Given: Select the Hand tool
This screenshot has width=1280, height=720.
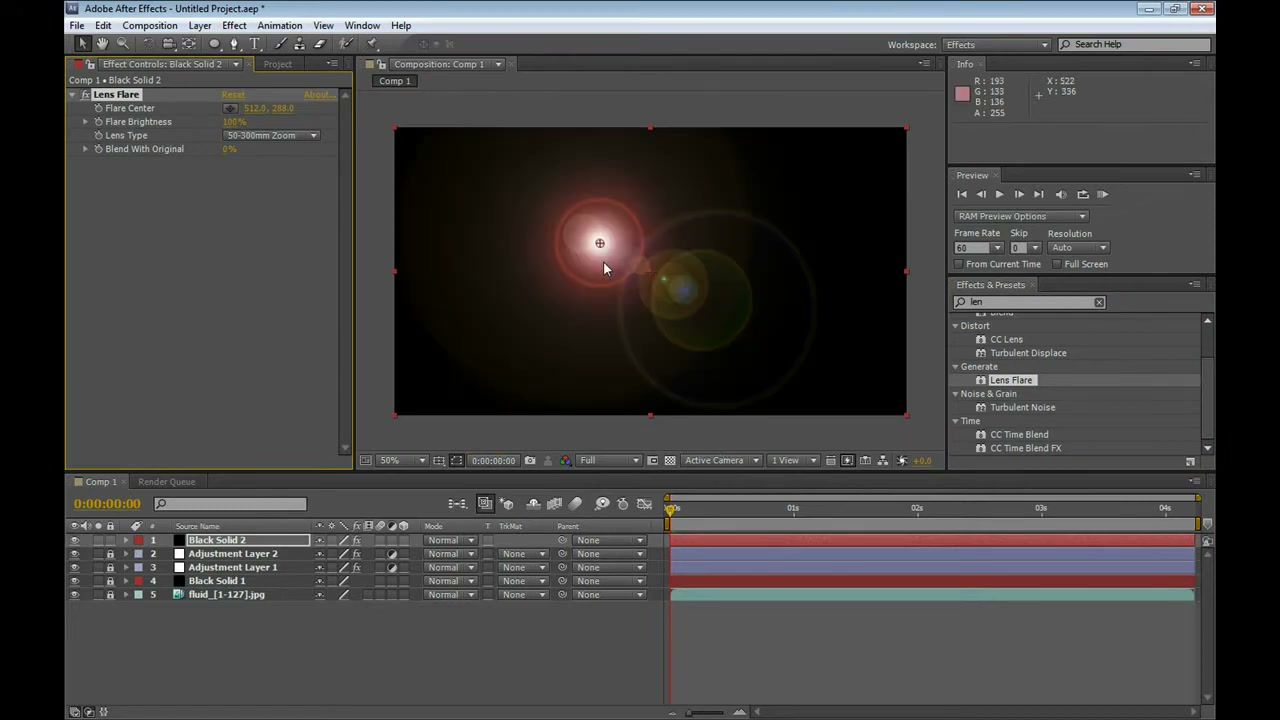Looking at the screenshot, I should click(x=102, y=44).
